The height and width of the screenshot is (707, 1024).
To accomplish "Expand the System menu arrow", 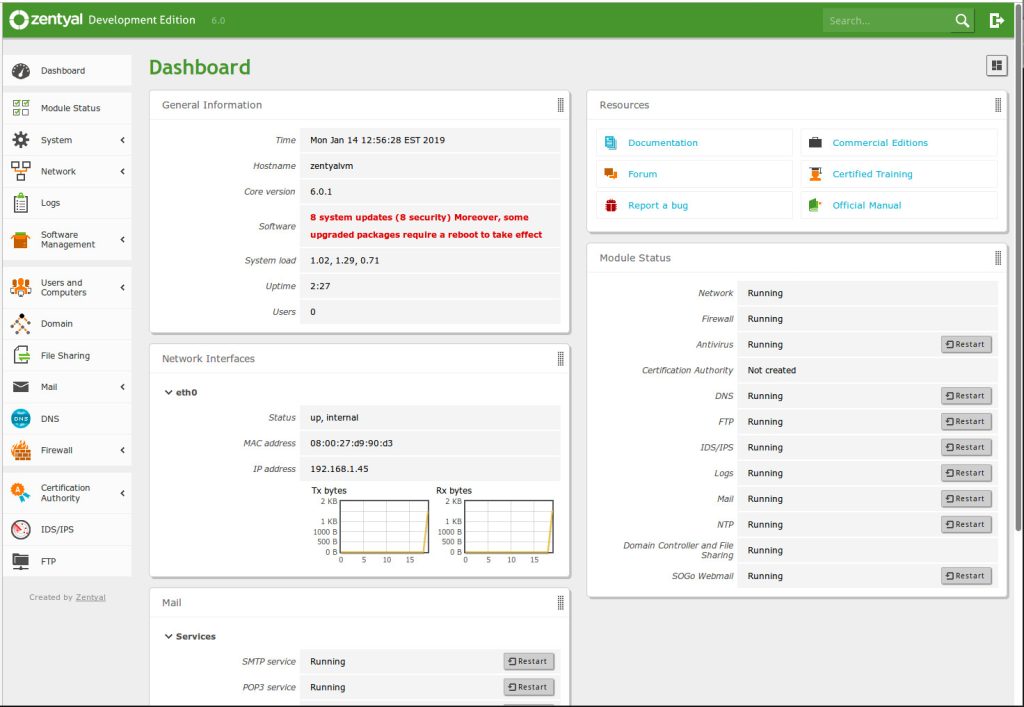I will point(122,141).
